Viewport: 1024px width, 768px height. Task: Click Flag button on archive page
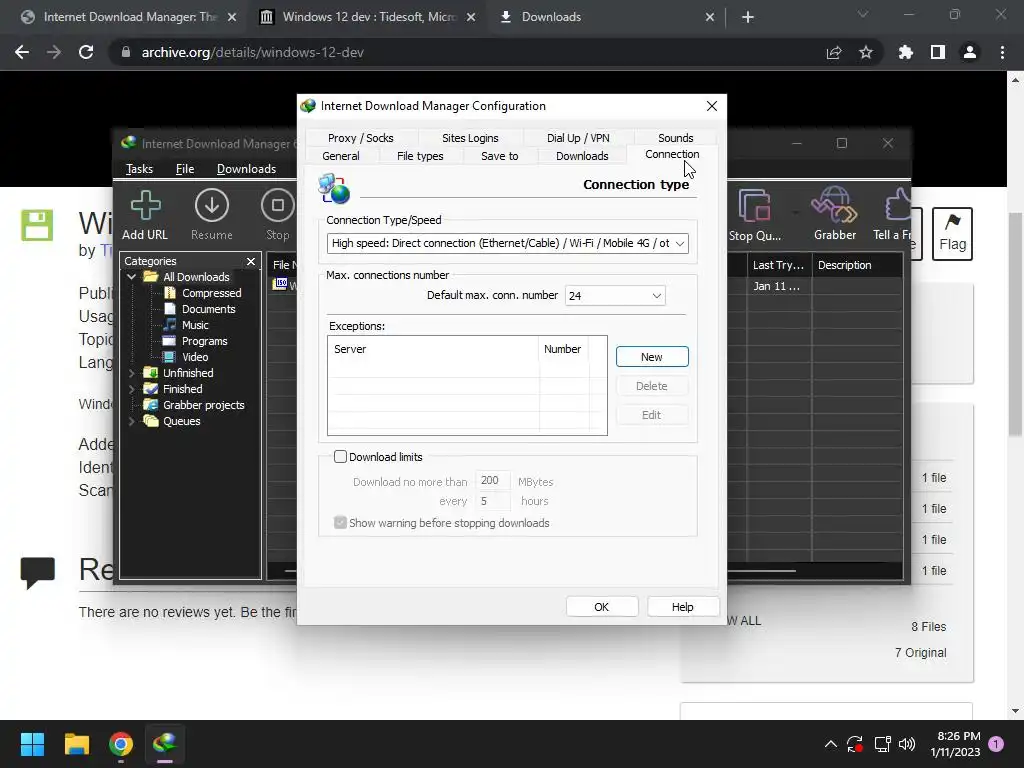coord(952,234)
